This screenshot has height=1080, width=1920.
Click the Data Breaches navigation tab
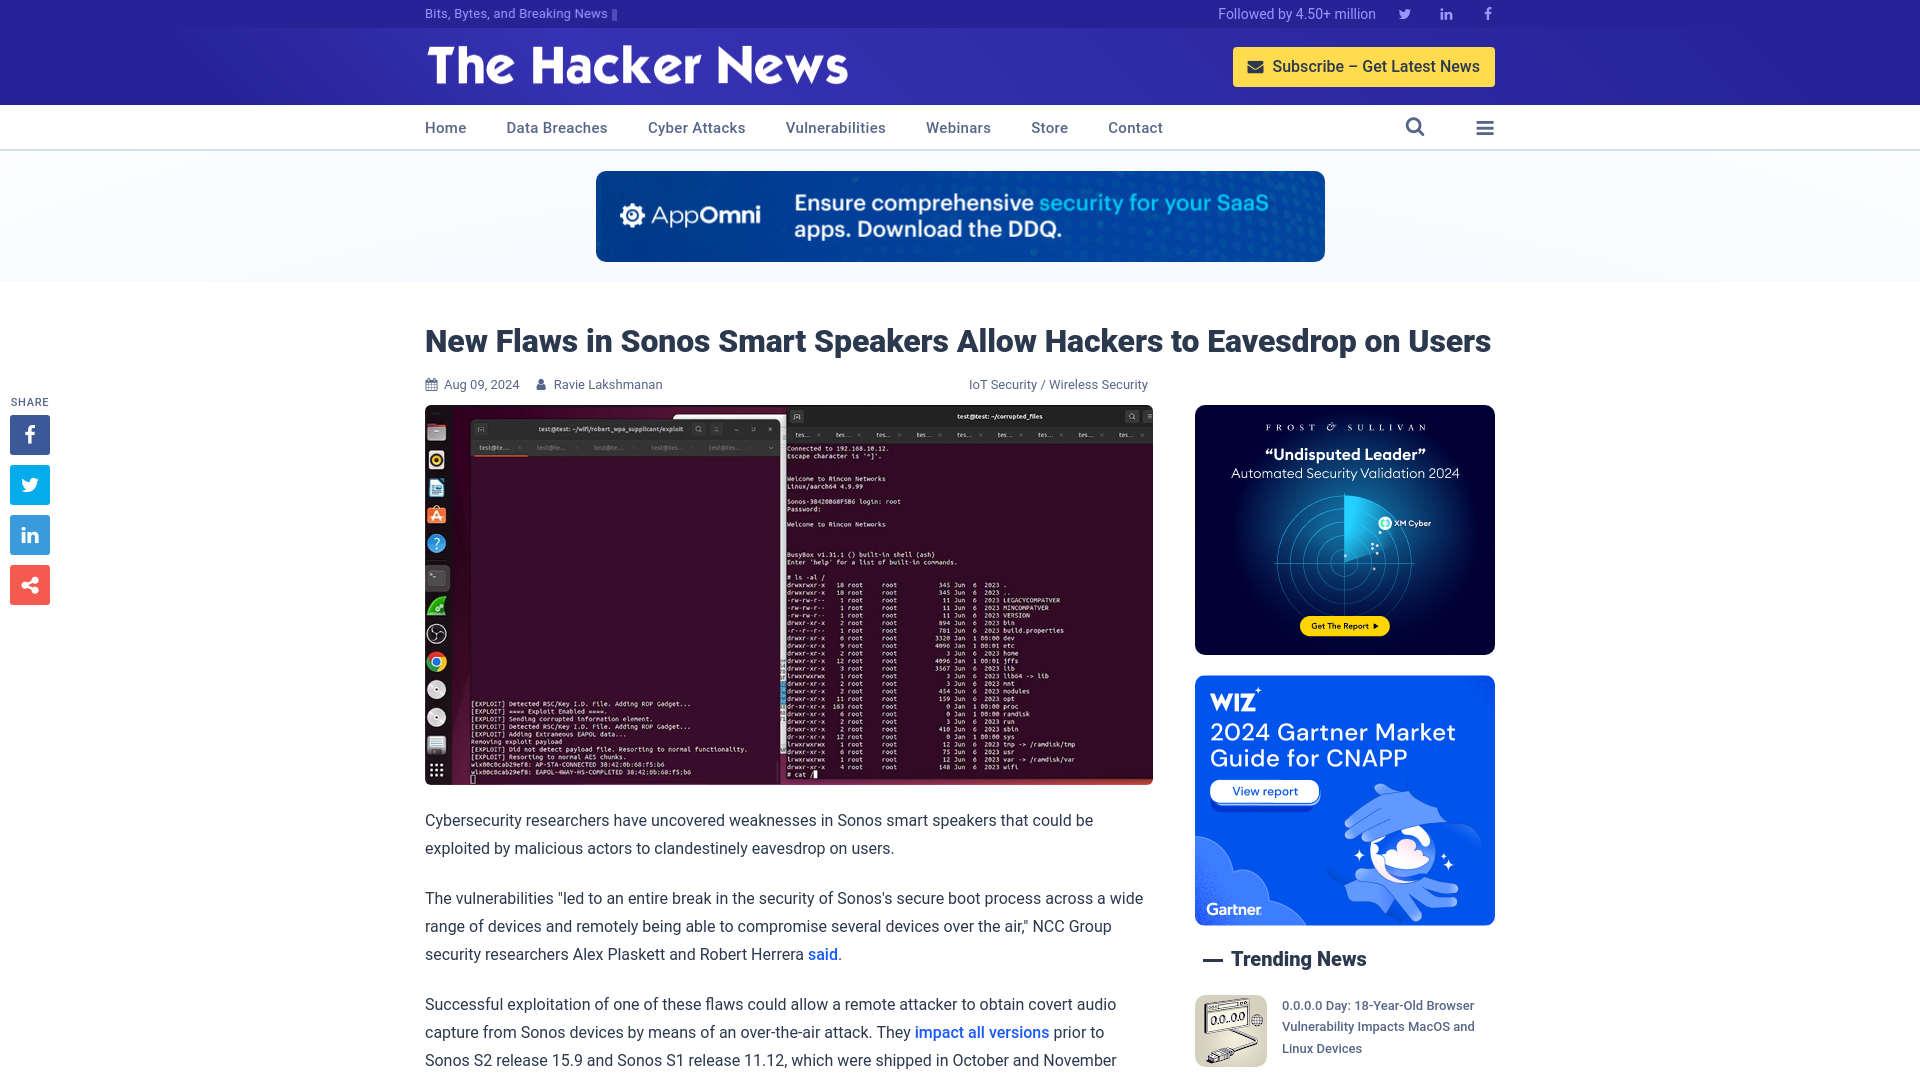[x=556, y=128]
